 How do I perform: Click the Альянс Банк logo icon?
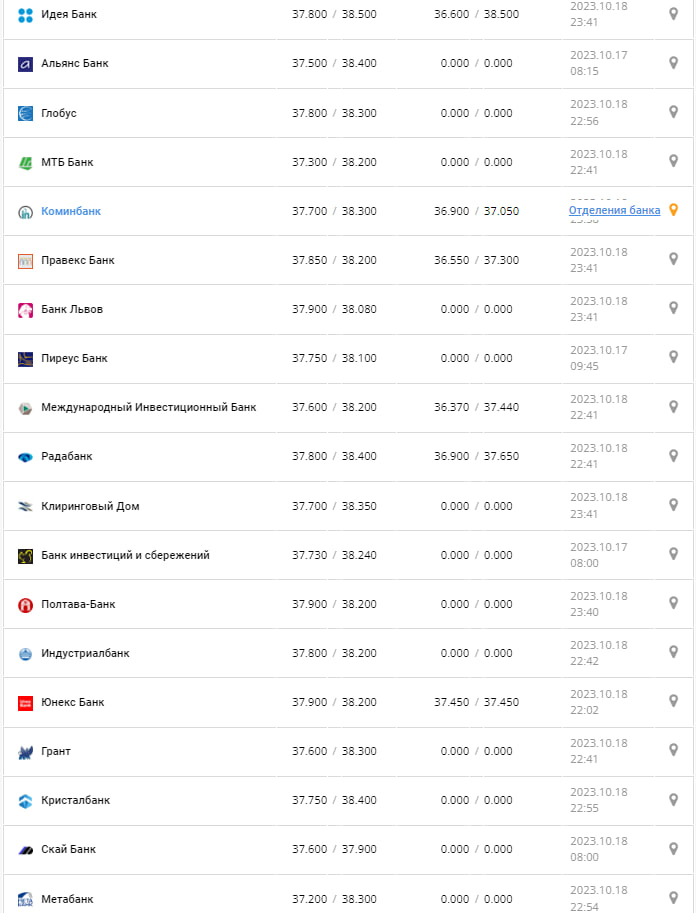(x=26, y=64)
